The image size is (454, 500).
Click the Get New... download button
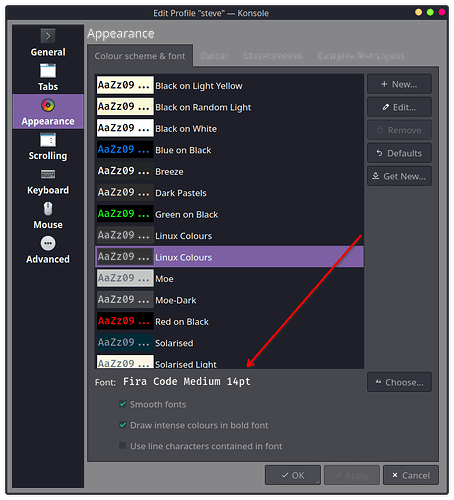coord(399,176)
